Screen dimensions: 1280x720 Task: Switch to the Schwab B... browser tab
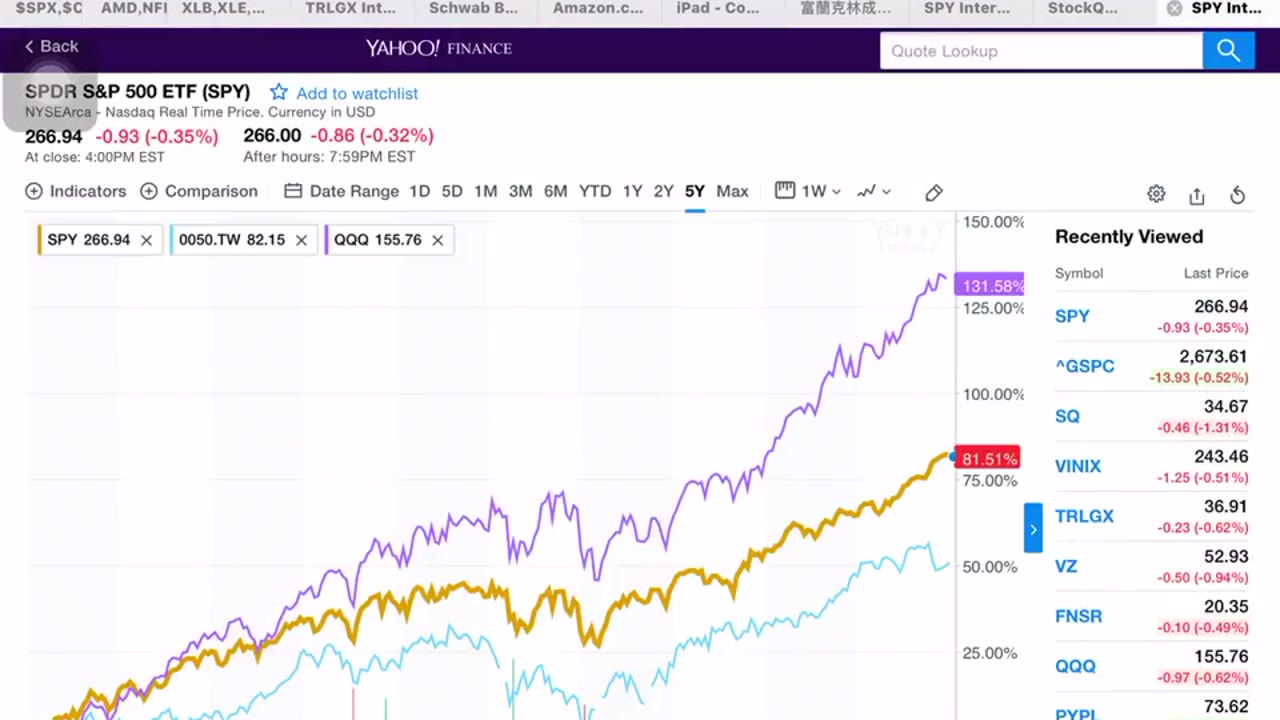coord(473,8)
